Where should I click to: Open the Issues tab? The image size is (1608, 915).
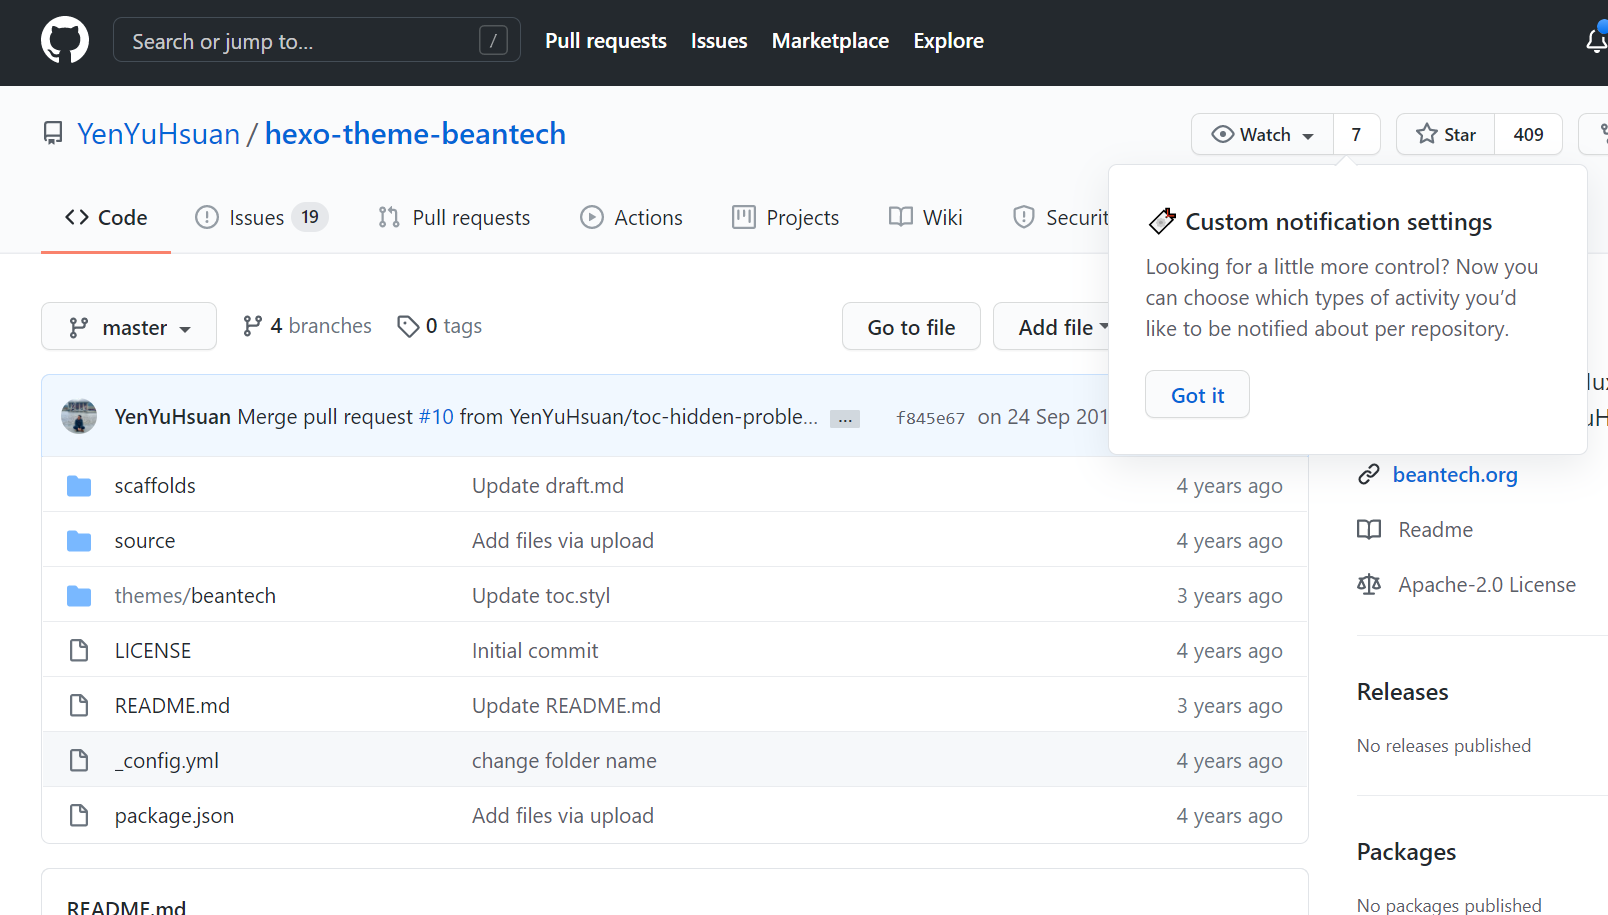pos(261,218)
